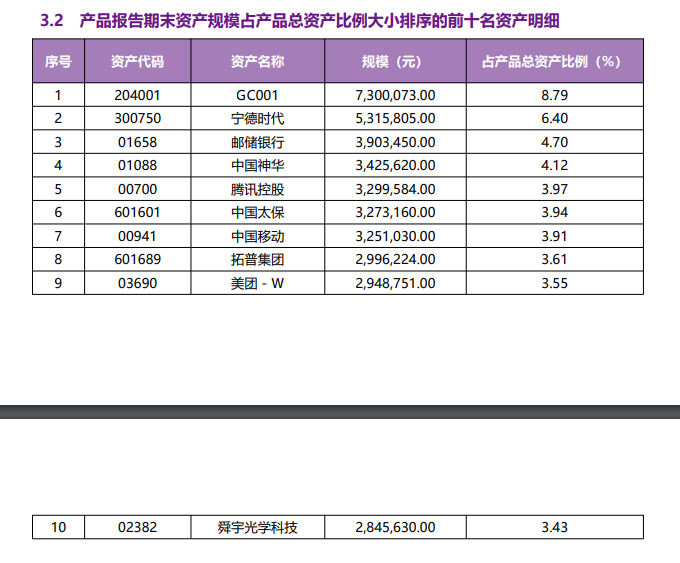The image size is (680, 563).
Task: Click asset code 601601
Action: coord(137,212)
